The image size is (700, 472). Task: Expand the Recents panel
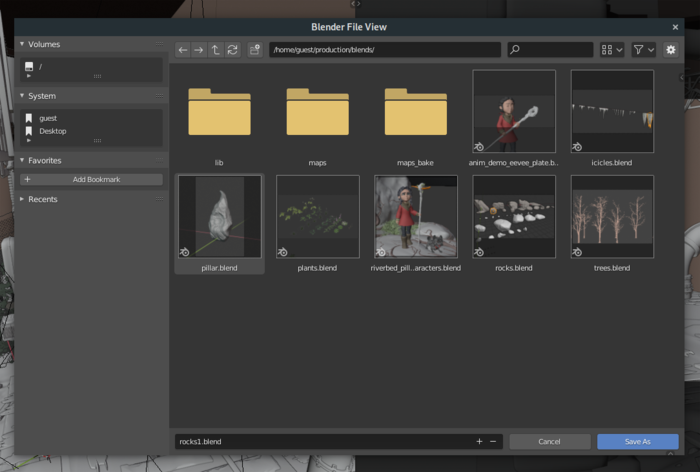(x=22, y=199)
